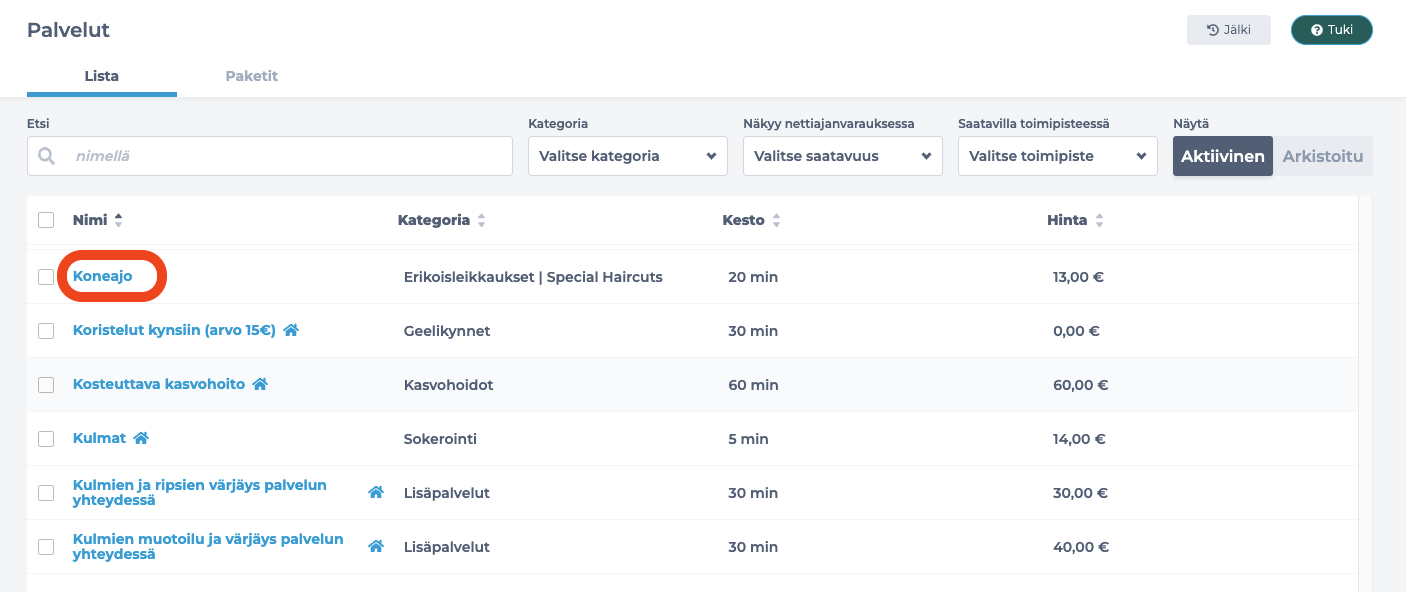This screenshot has height=592, width=1406.
Task: Sort services using the Kategoria sort arrows
Action: 481,220
